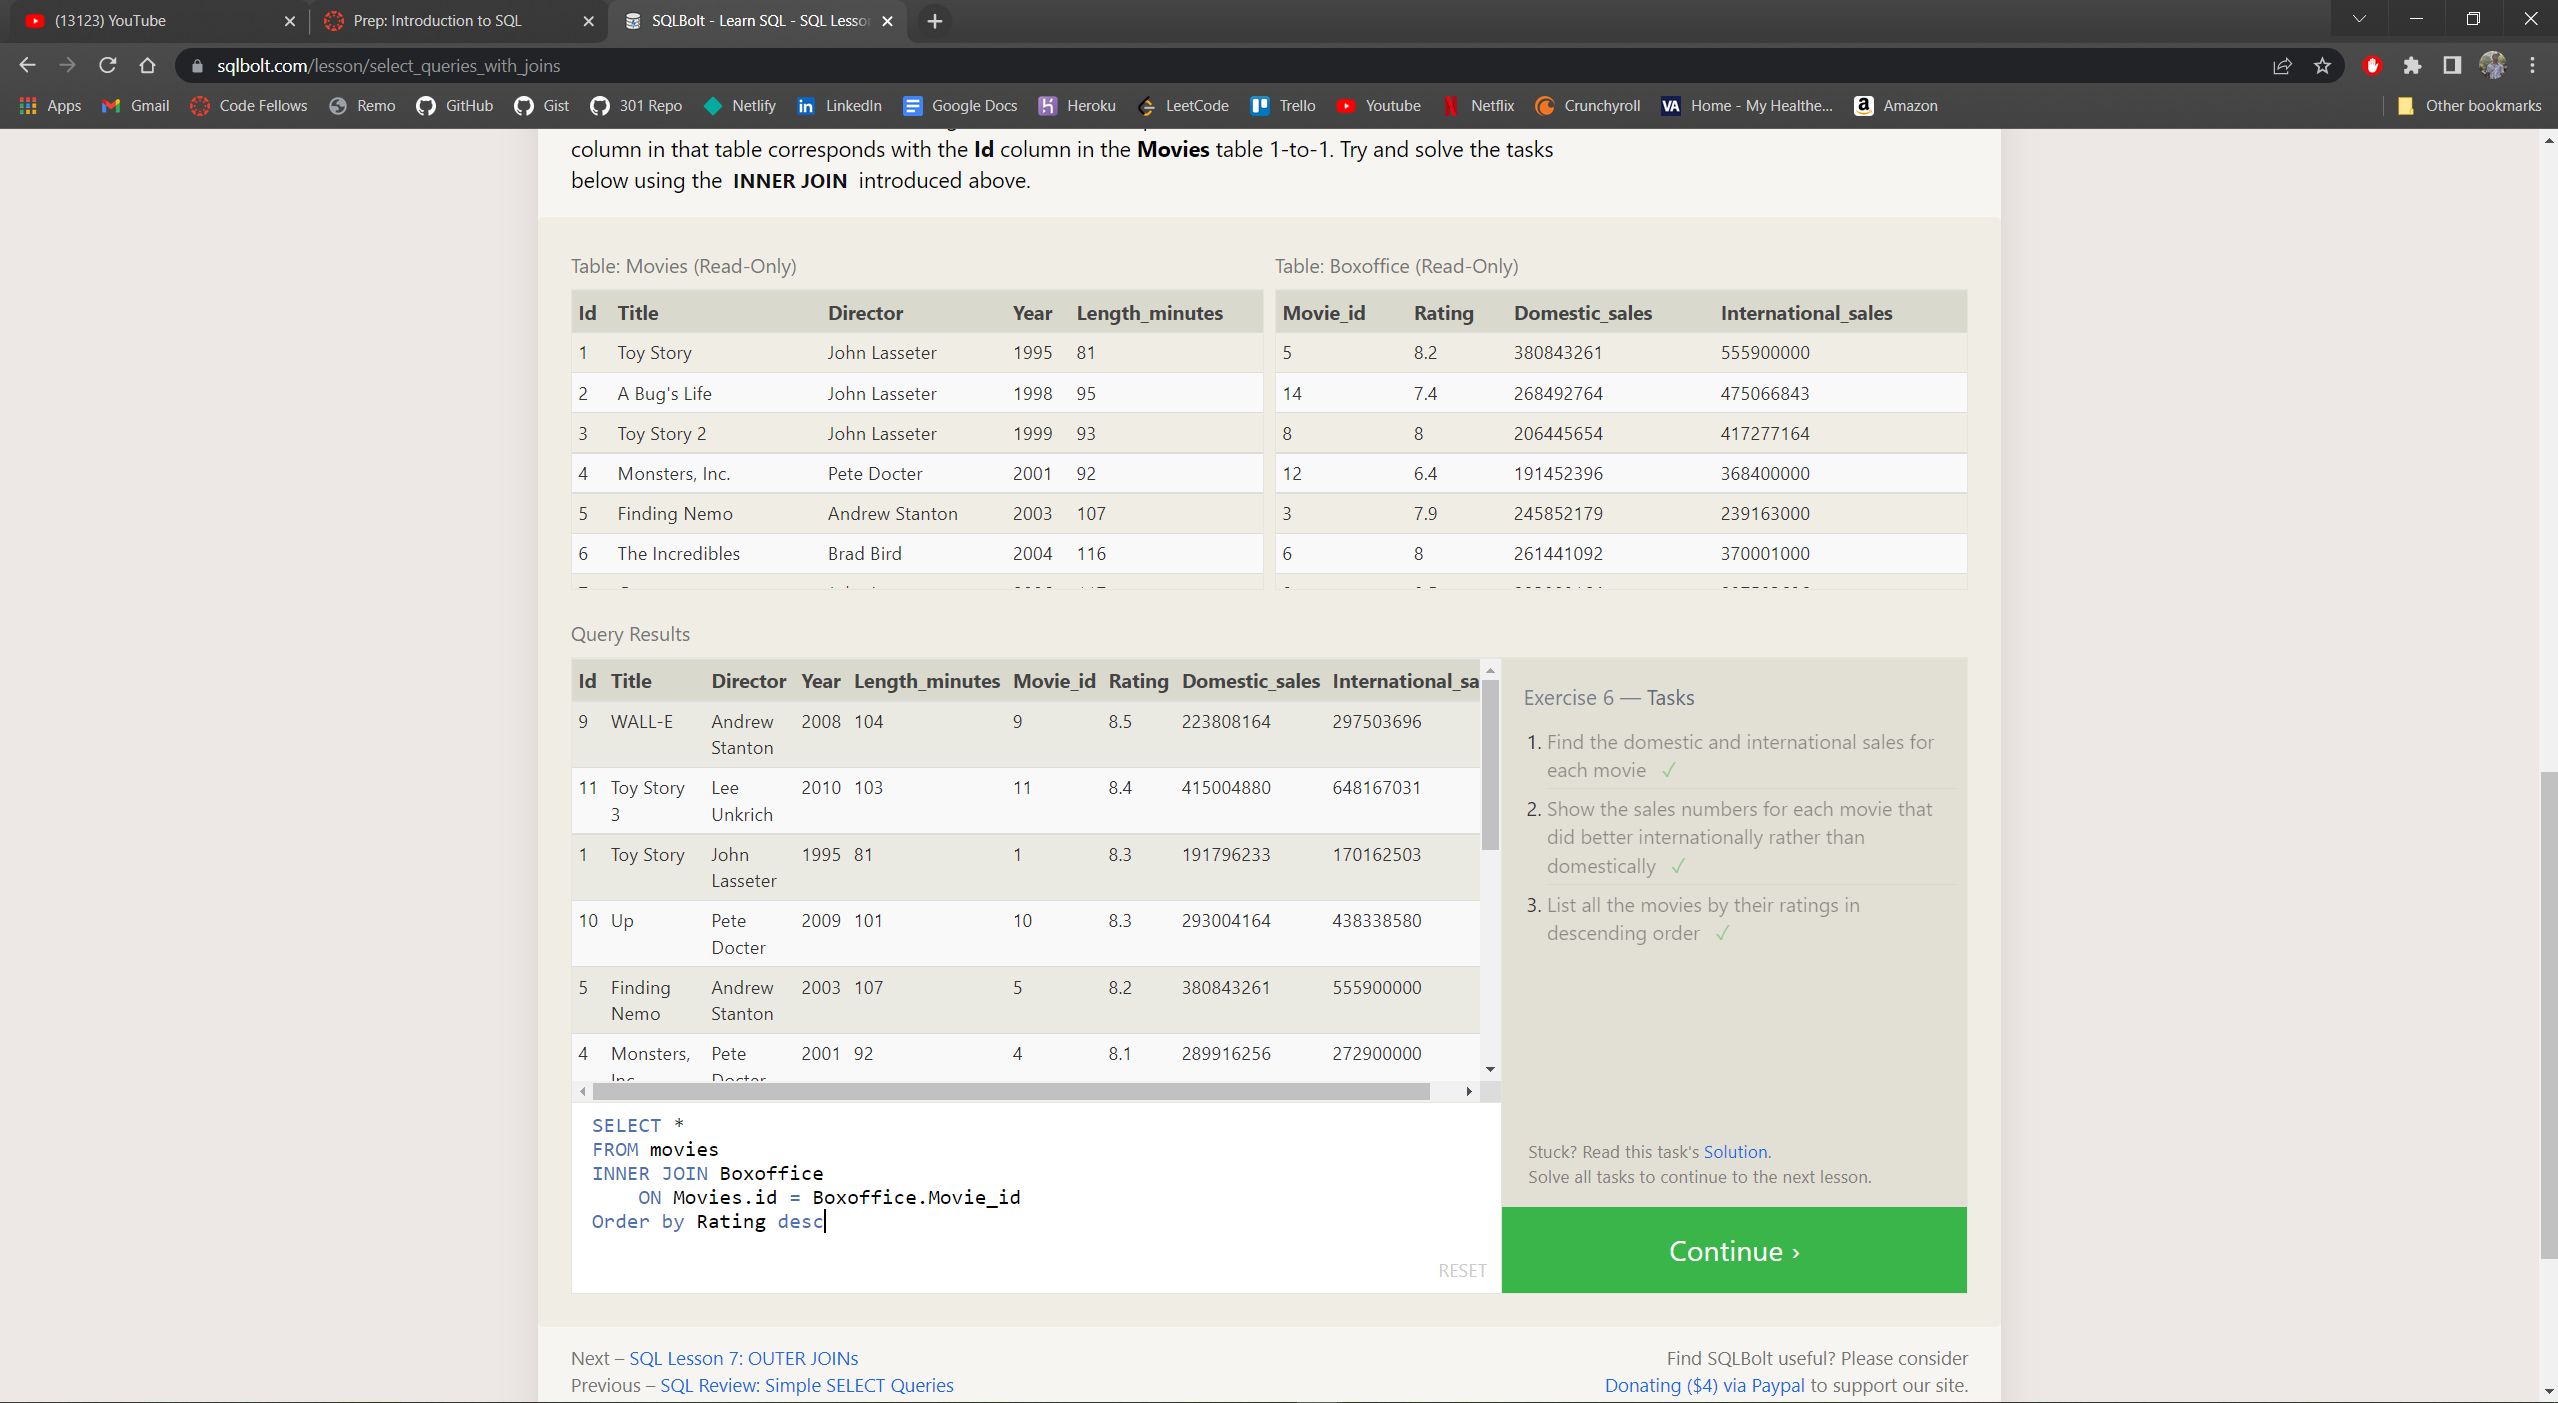2558x1403 pixels.
Task: Click the query results vertical scrollbar thumb
Action: 1490,765
